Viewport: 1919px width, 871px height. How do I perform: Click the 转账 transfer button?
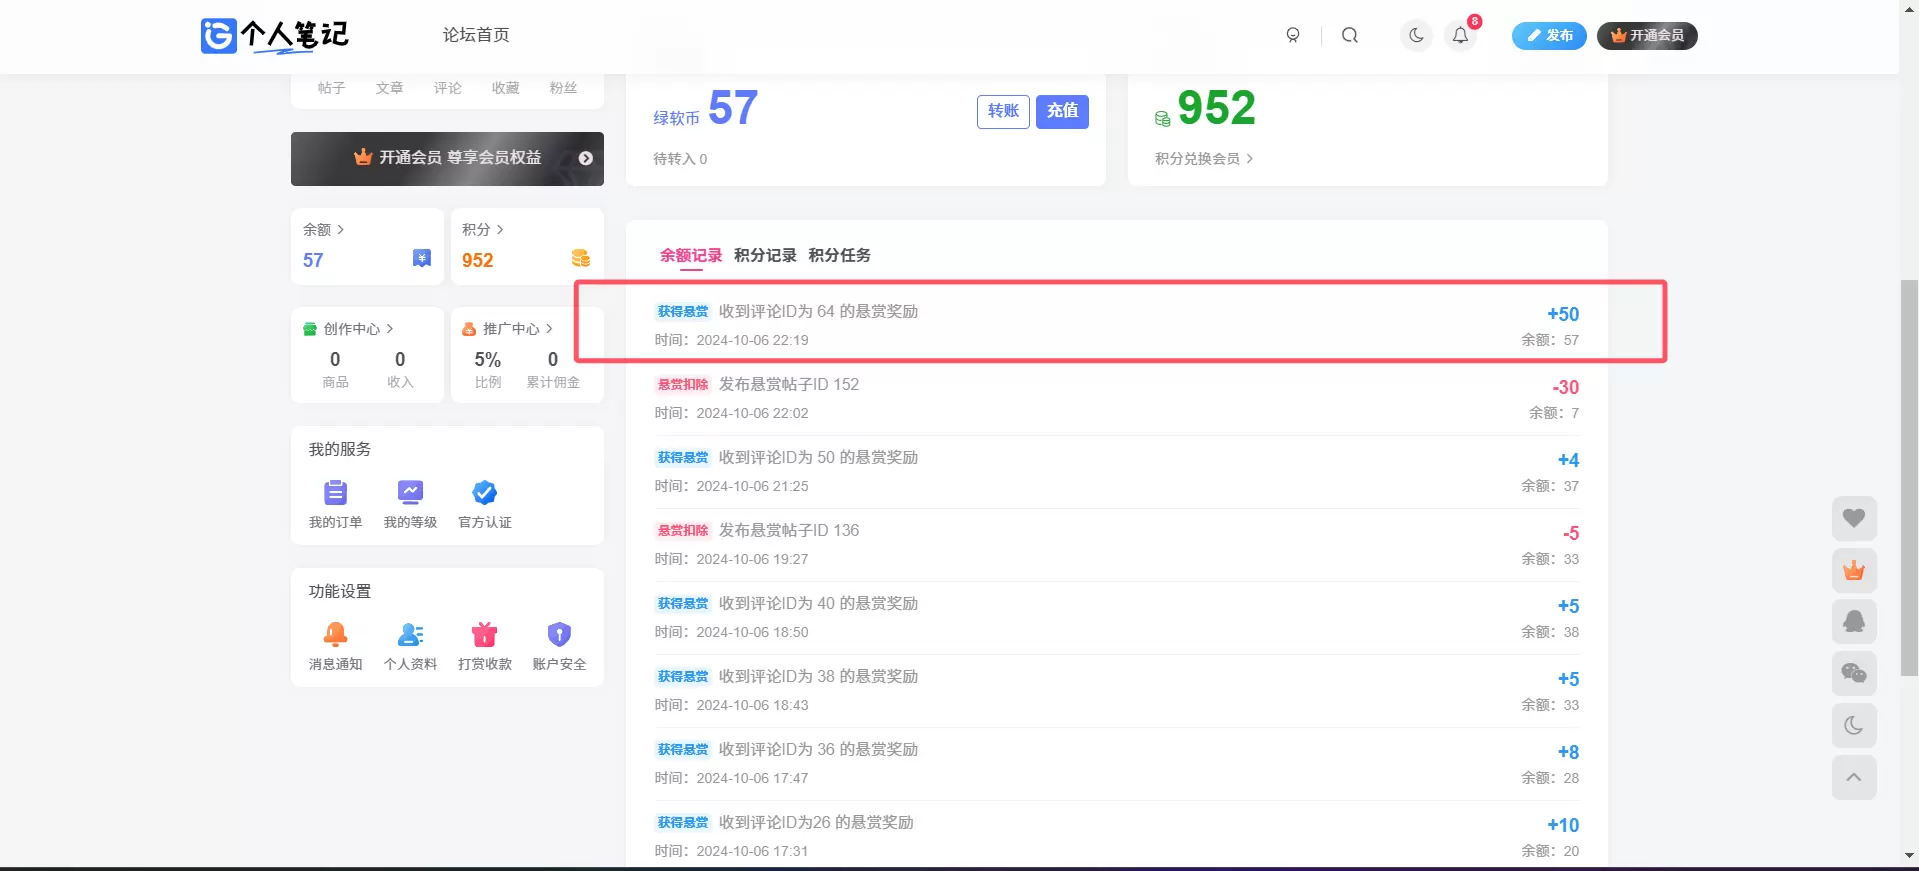pyautogui.click(x=1003, y=111)
